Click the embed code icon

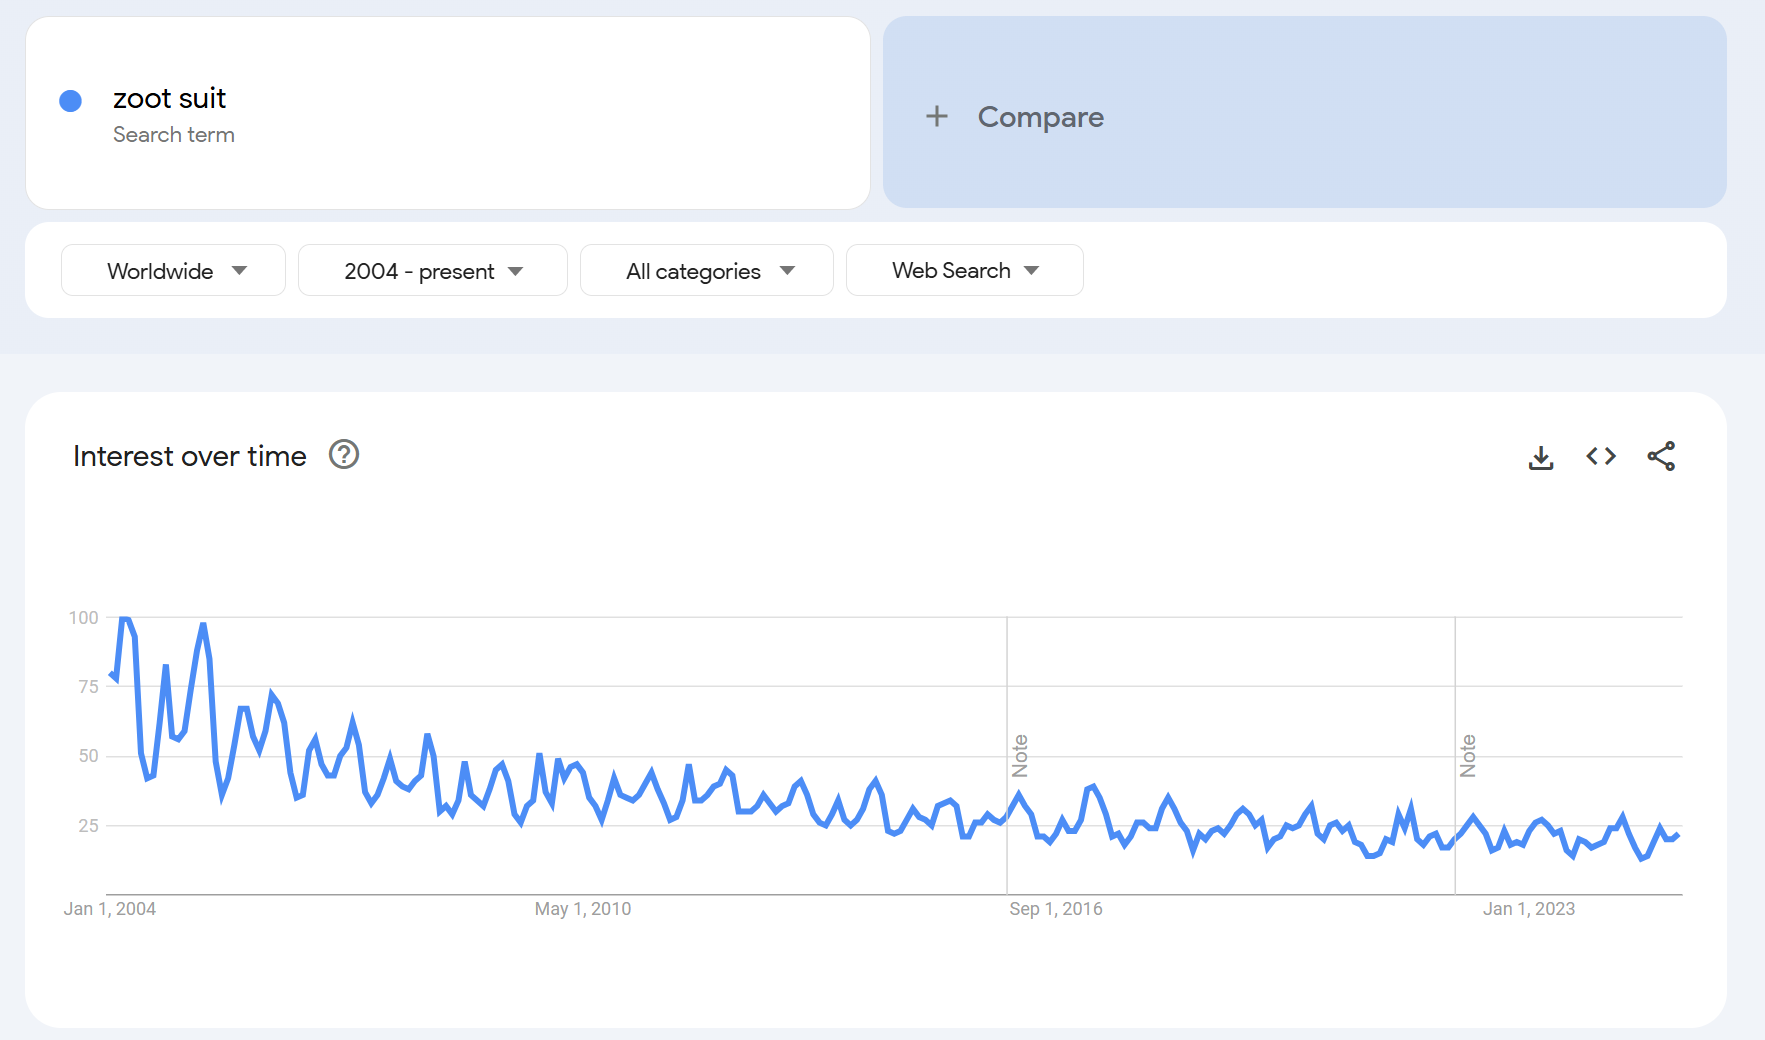[1601, 456]
